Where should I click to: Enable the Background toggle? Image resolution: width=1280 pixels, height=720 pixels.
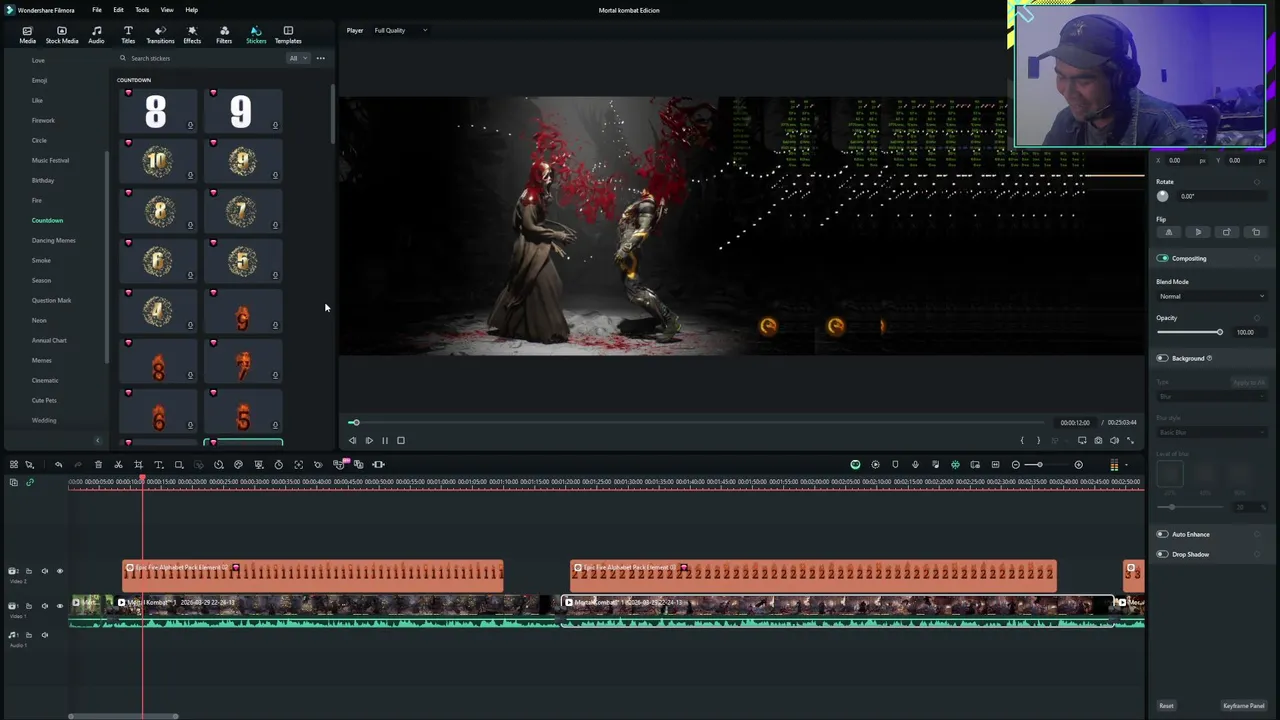point(1162,358)
